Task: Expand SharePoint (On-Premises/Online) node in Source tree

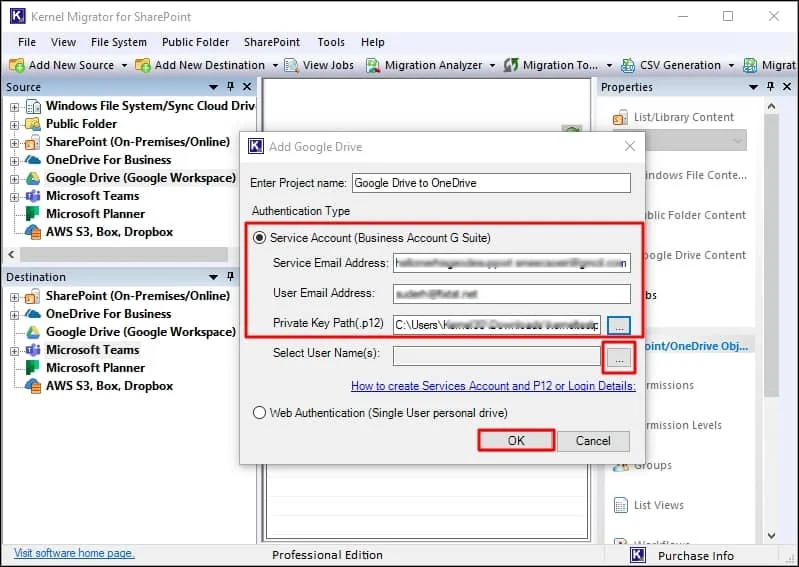Action: click(15, 143)
